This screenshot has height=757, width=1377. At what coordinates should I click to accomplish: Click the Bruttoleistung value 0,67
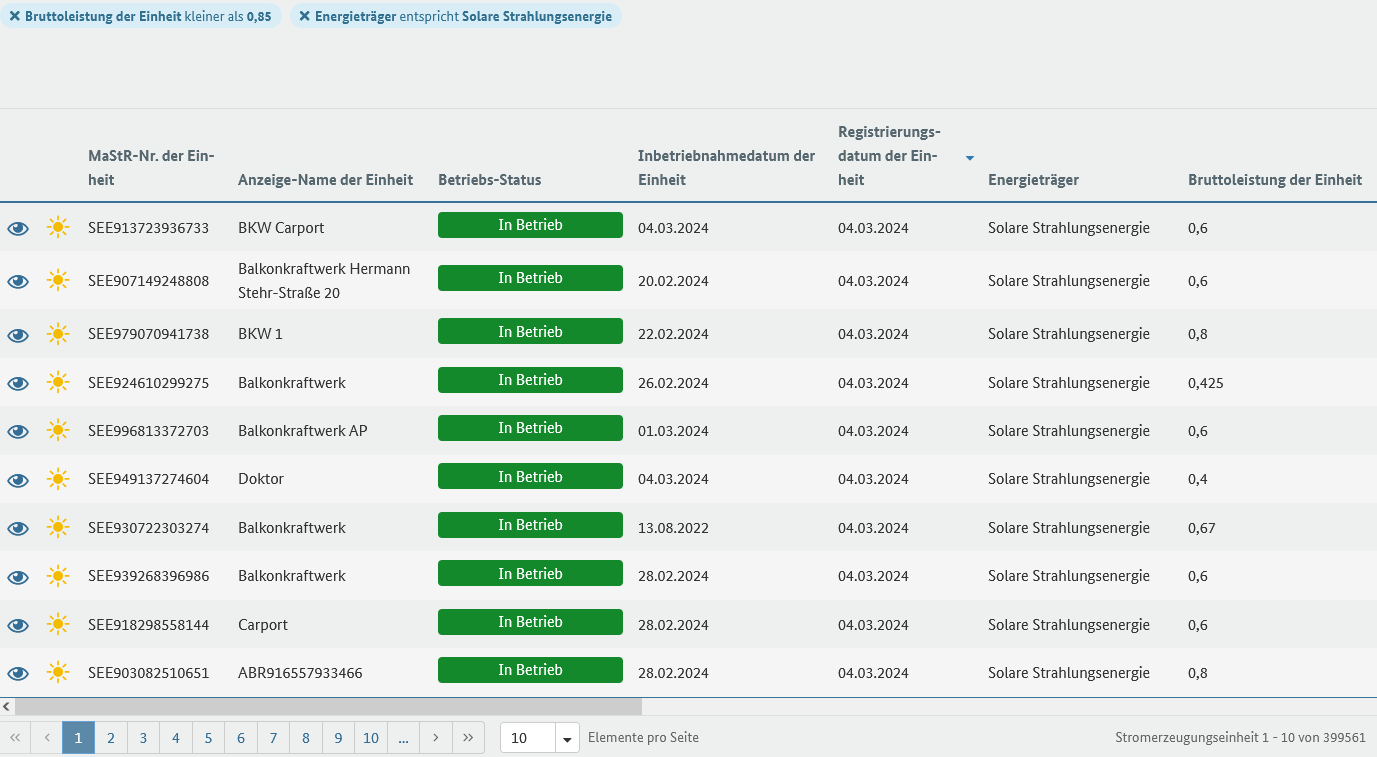click(1202, 528)
